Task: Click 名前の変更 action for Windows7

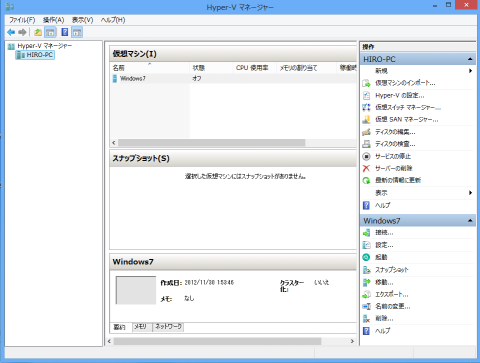Action: click(x=393, y=306)
